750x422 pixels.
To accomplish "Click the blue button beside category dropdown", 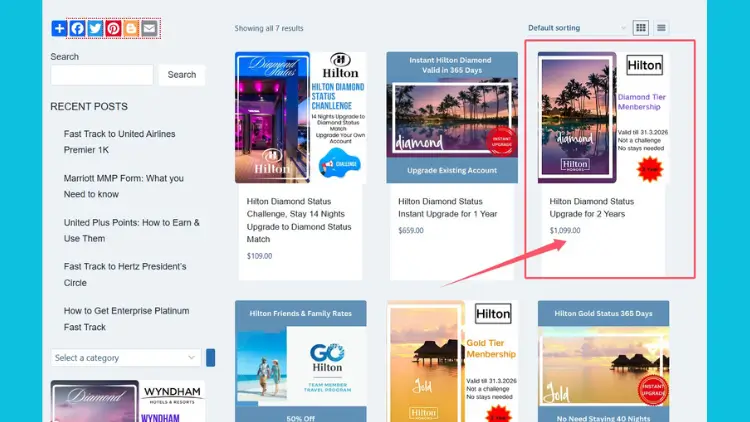I will [x=210, y=357].
